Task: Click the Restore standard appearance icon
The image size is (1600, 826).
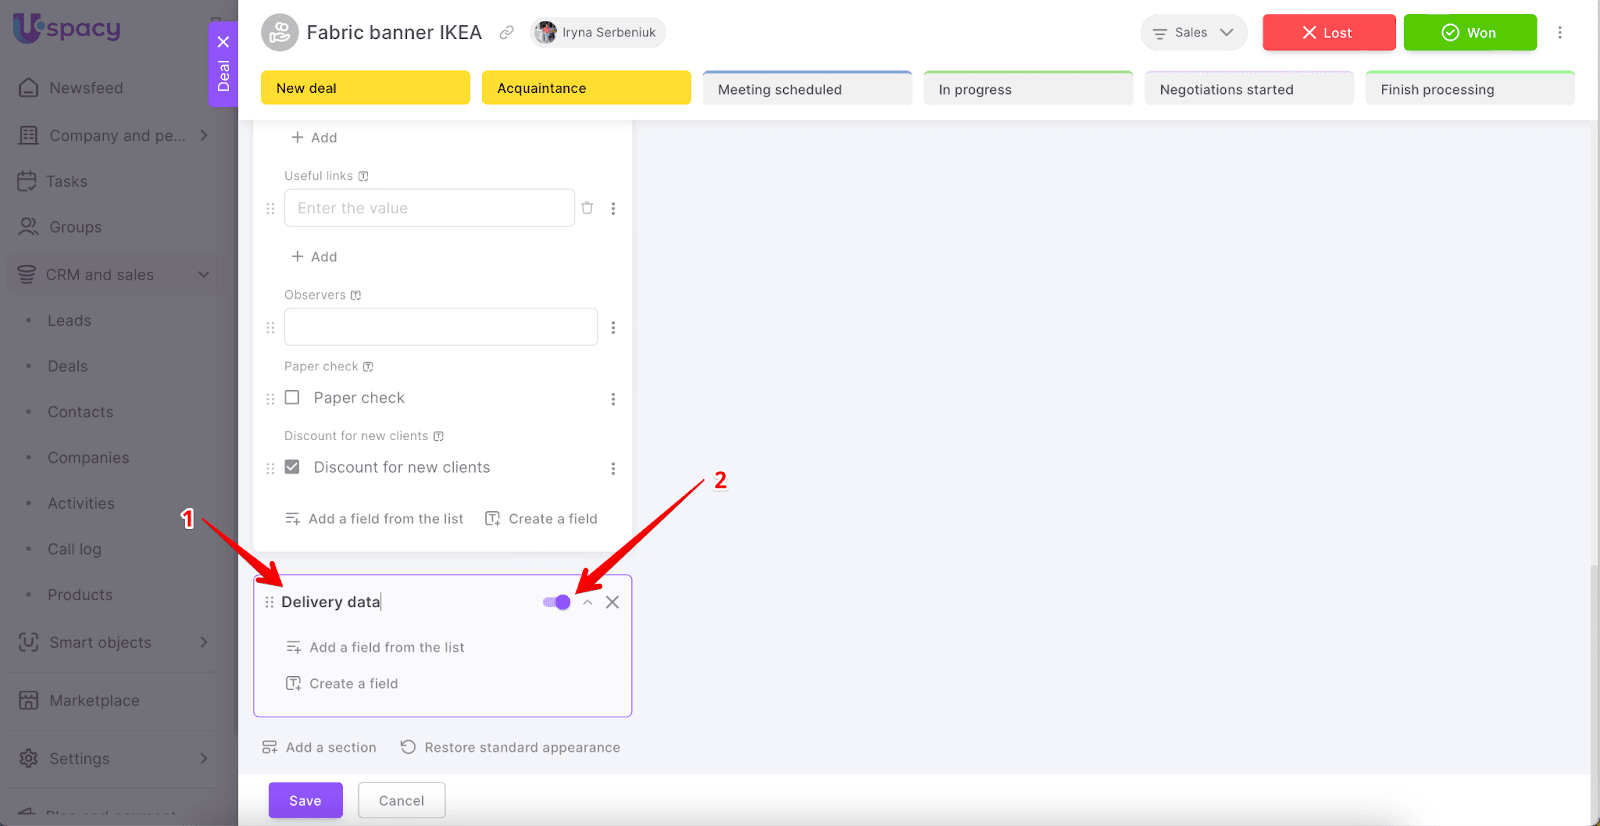Action: [408, 747]
